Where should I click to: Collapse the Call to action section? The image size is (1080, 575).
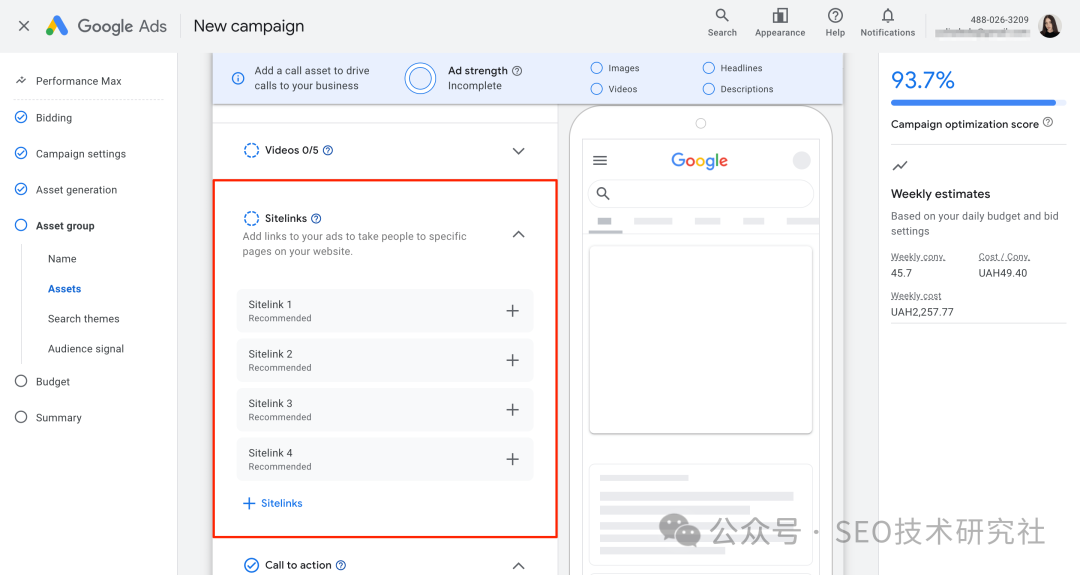518,566
